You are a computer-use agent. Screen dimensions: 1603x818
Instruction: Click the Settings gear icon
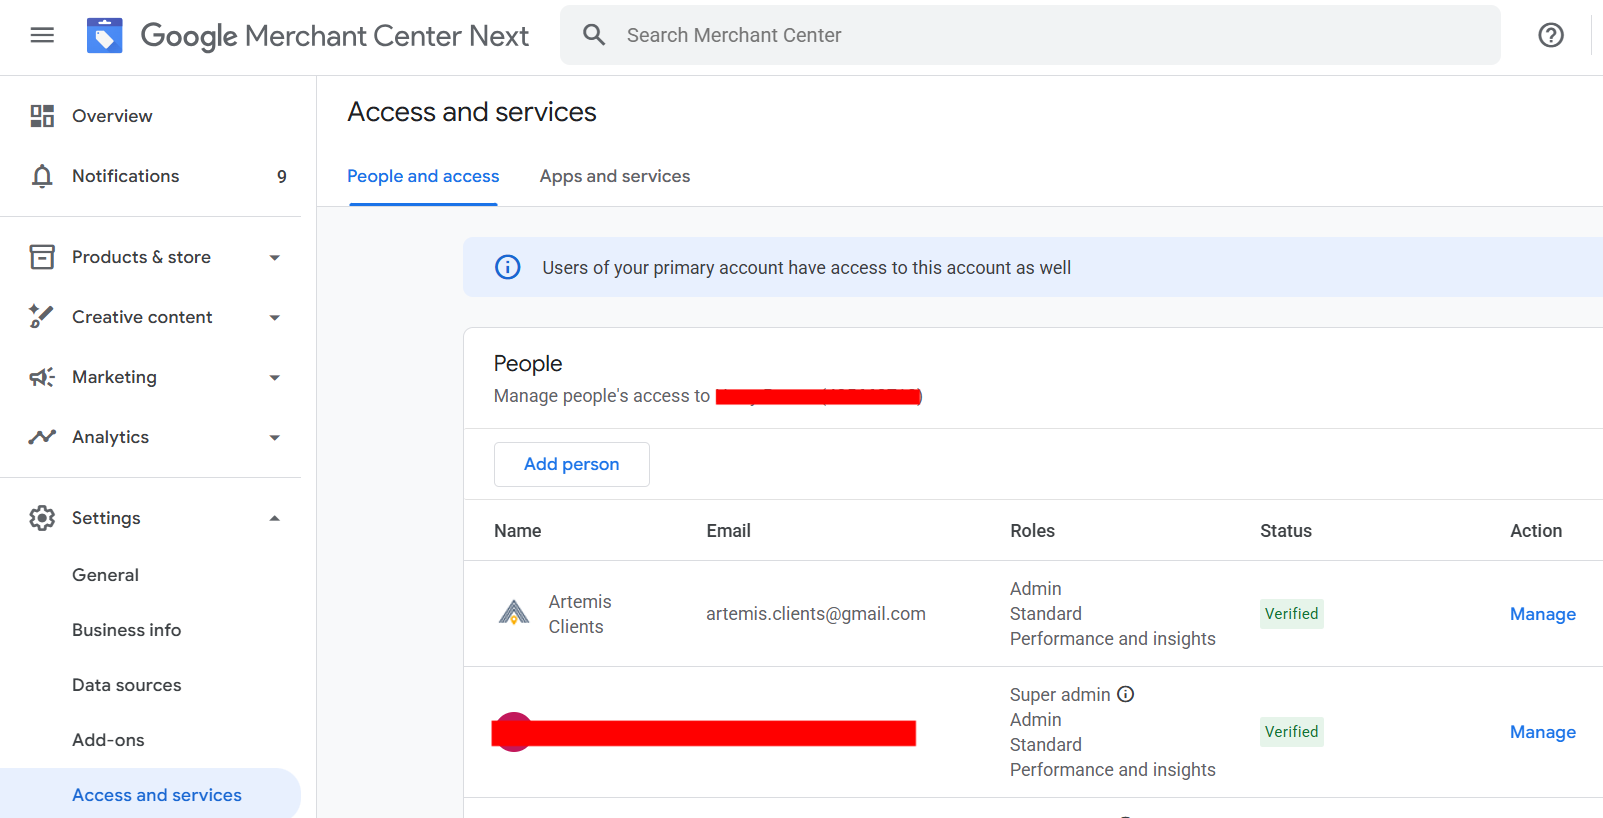click(42, 518)
